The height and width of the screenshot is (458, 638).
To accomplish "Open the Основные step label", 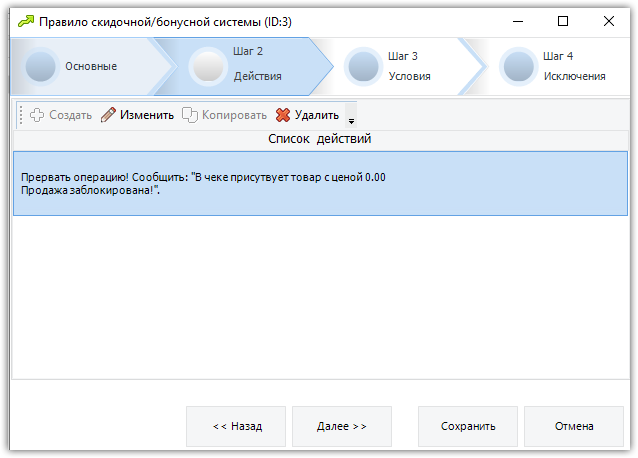I will coord(91,66).
